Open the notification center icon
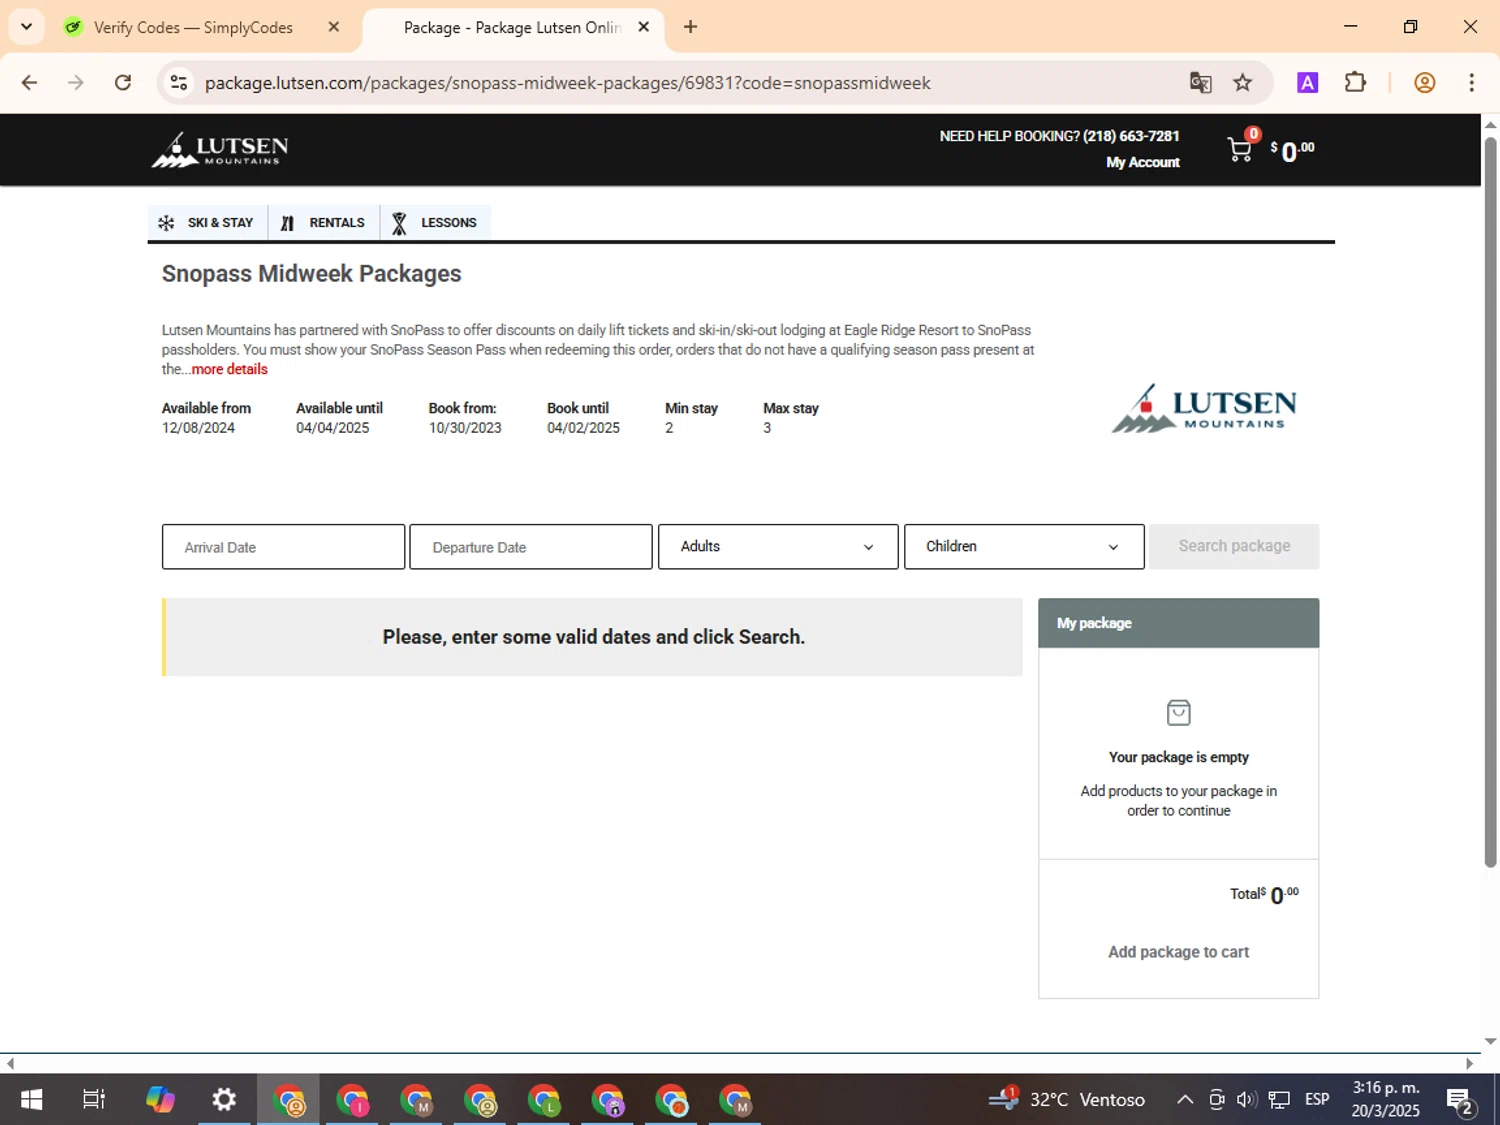The width and height of the screenshot is (1500, 1125). coord(1460,1101)
